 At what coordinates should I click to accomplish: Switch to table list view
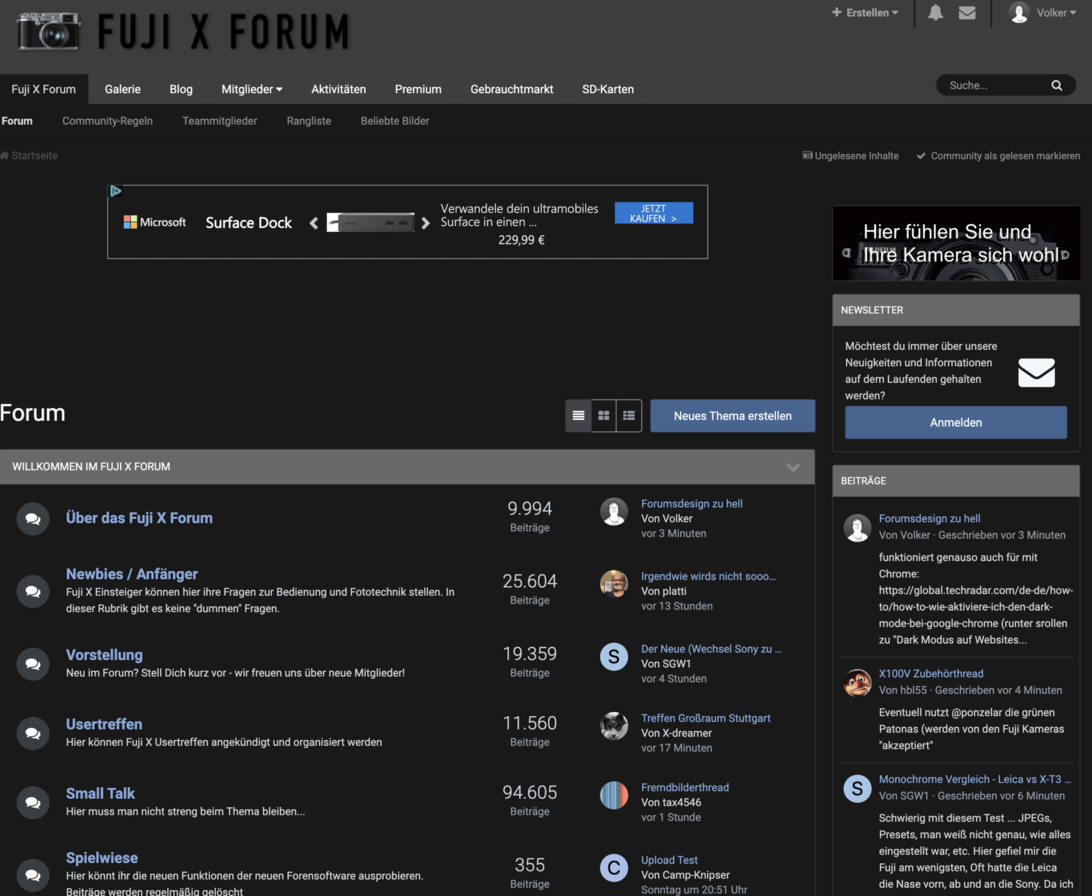click(x=578, y=415)
